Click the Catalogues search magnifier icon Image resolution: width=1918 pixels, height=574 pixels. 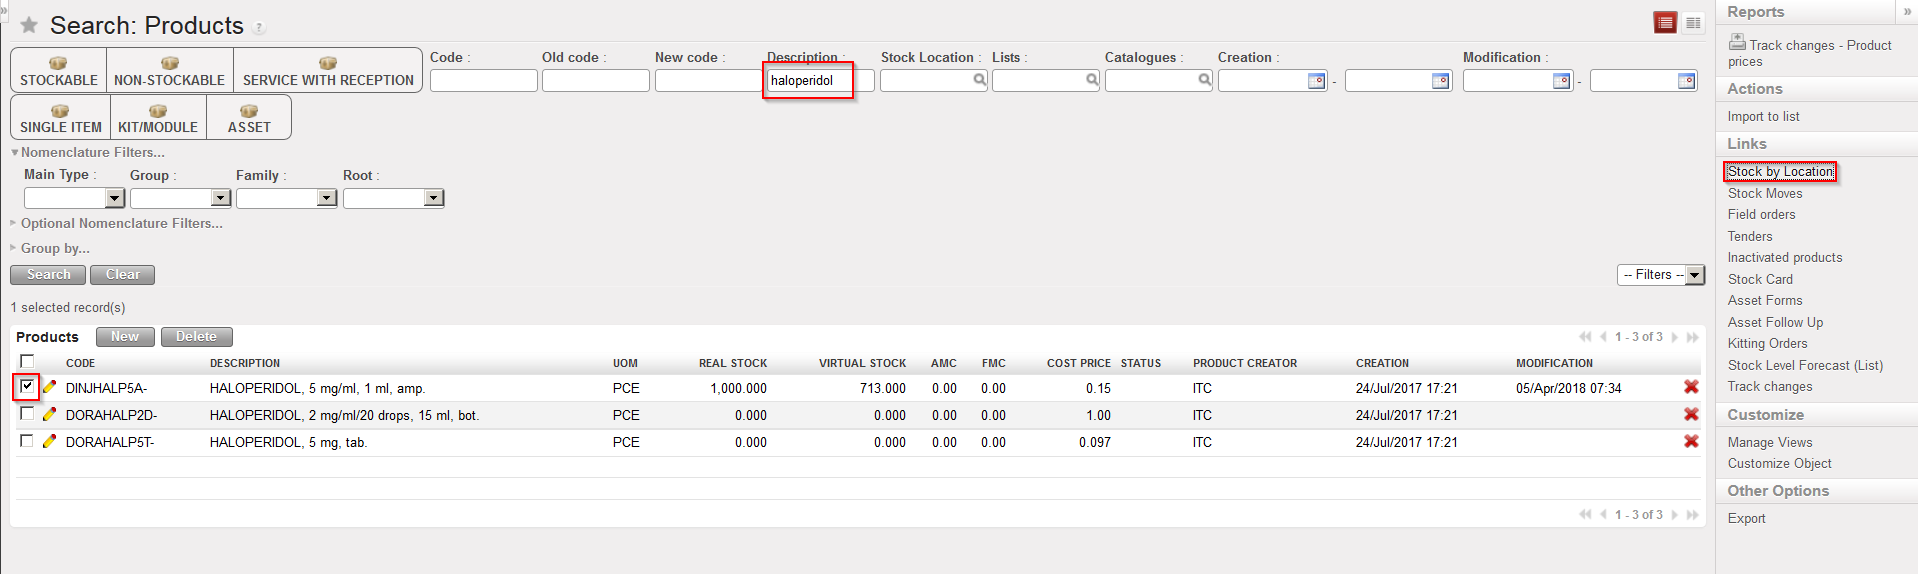tap(1205, 80)
